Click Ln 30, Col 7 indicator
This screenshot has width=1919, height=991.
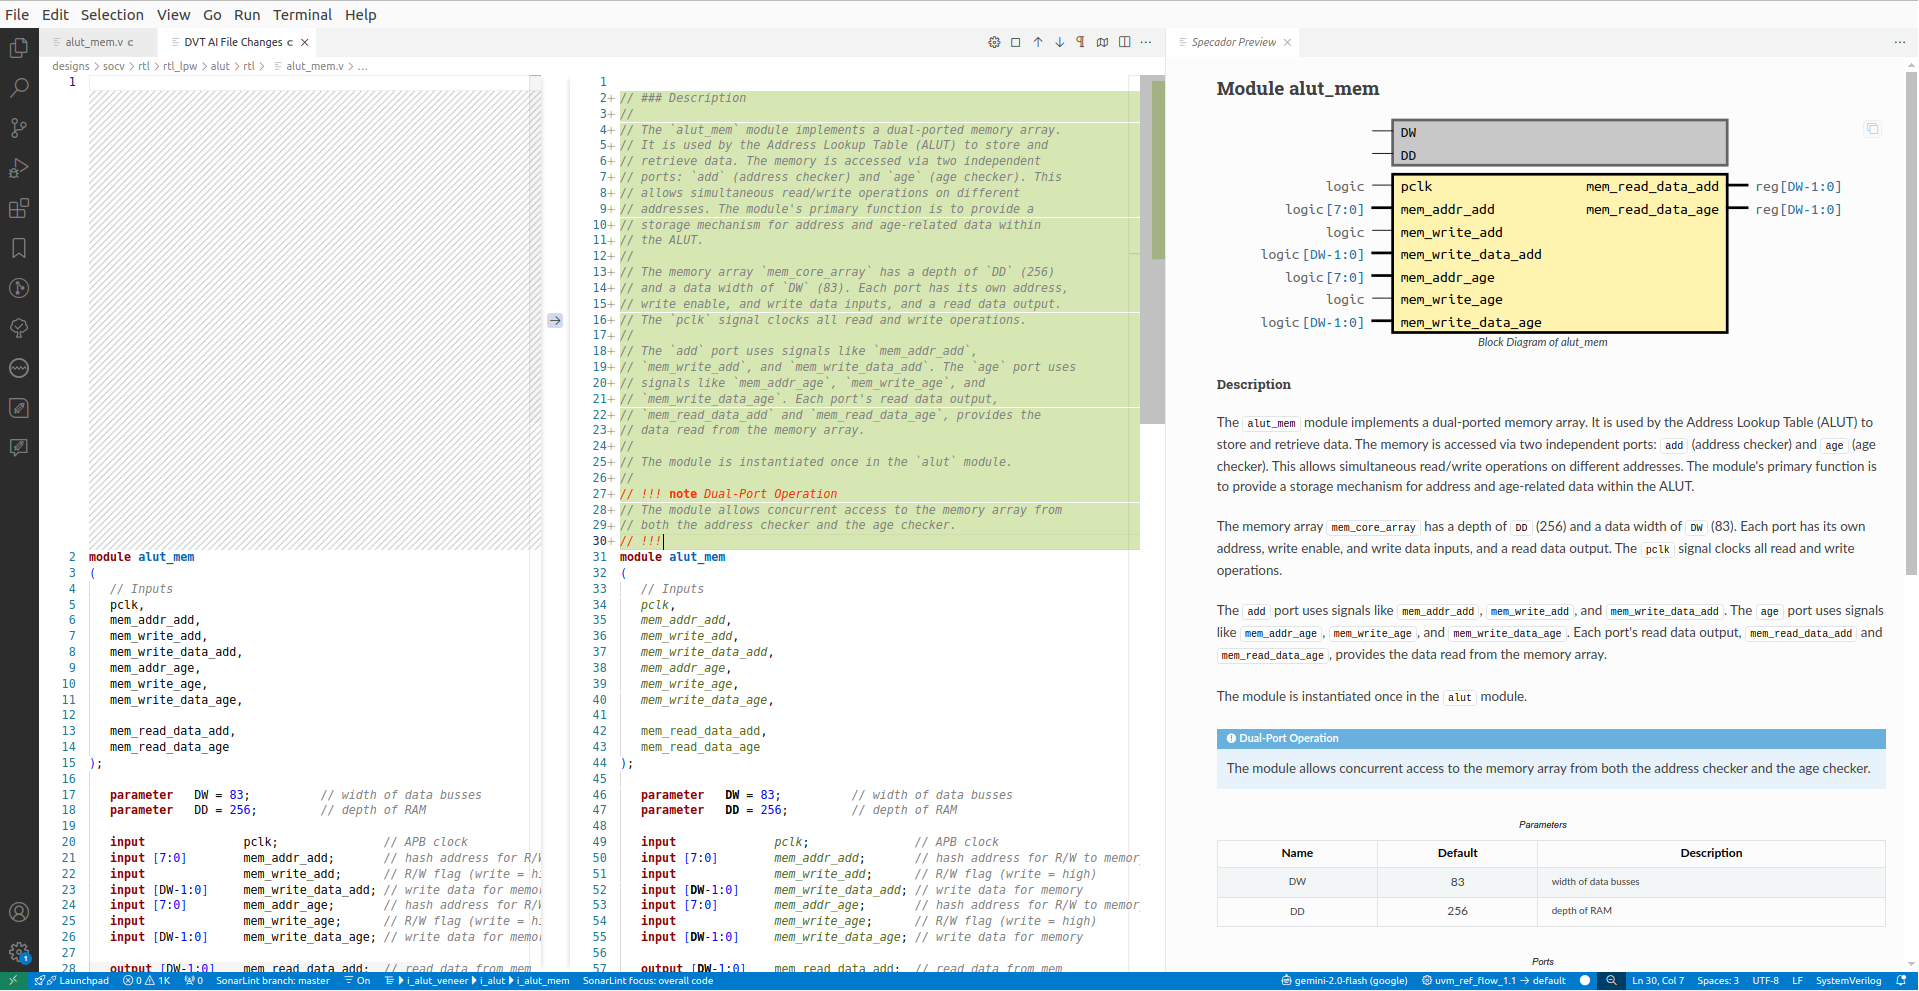pos(1658,981)
